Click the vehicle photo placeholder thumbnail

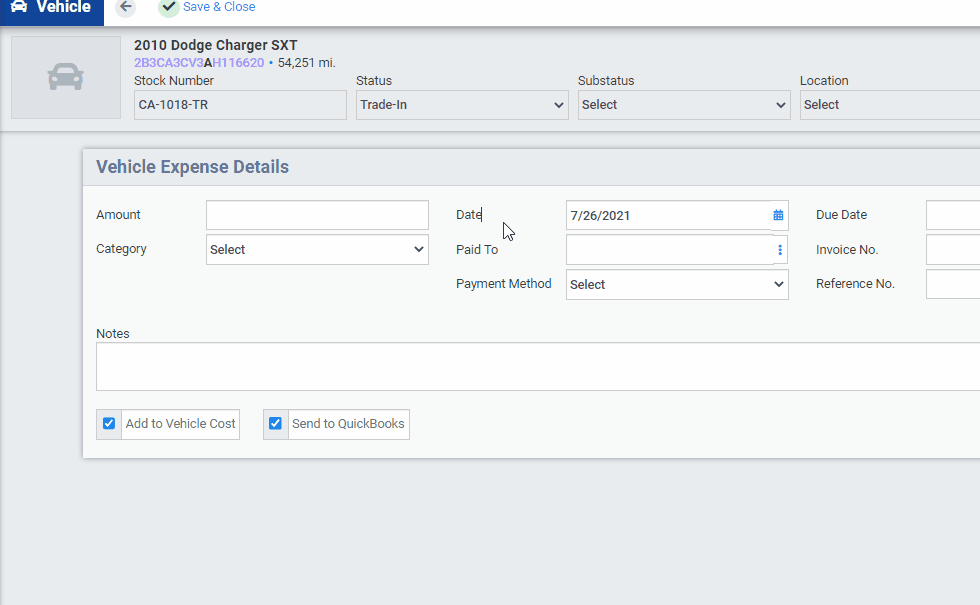[x=66, y=78]
